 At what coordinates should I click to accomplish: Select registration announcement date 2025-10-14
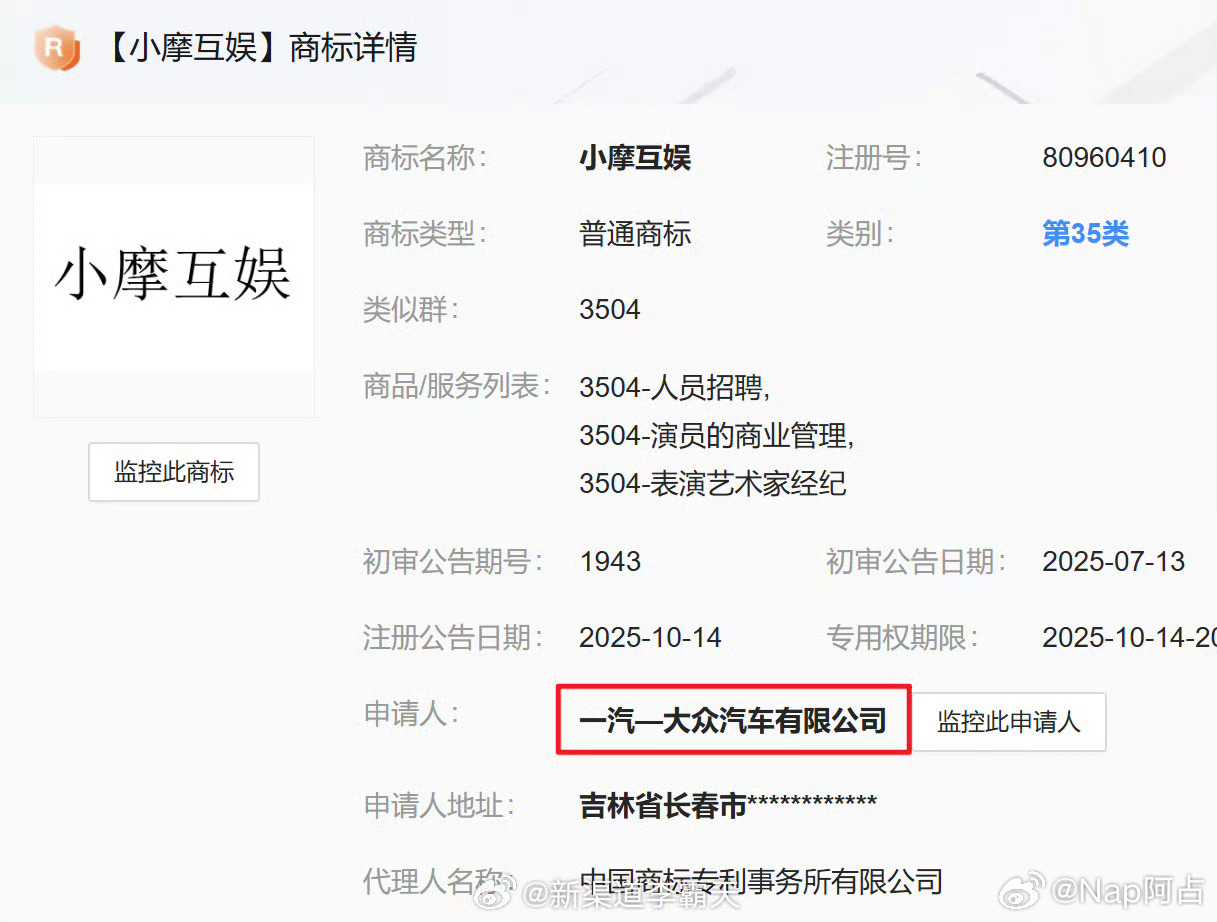[x=650, y=637]
